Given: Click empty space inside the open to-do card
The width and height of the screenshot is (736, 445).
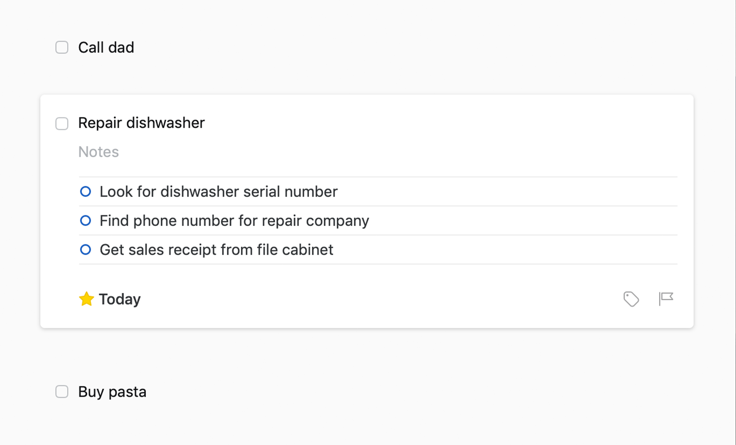Looking at the screenshot, I should [x=376, y=299].
